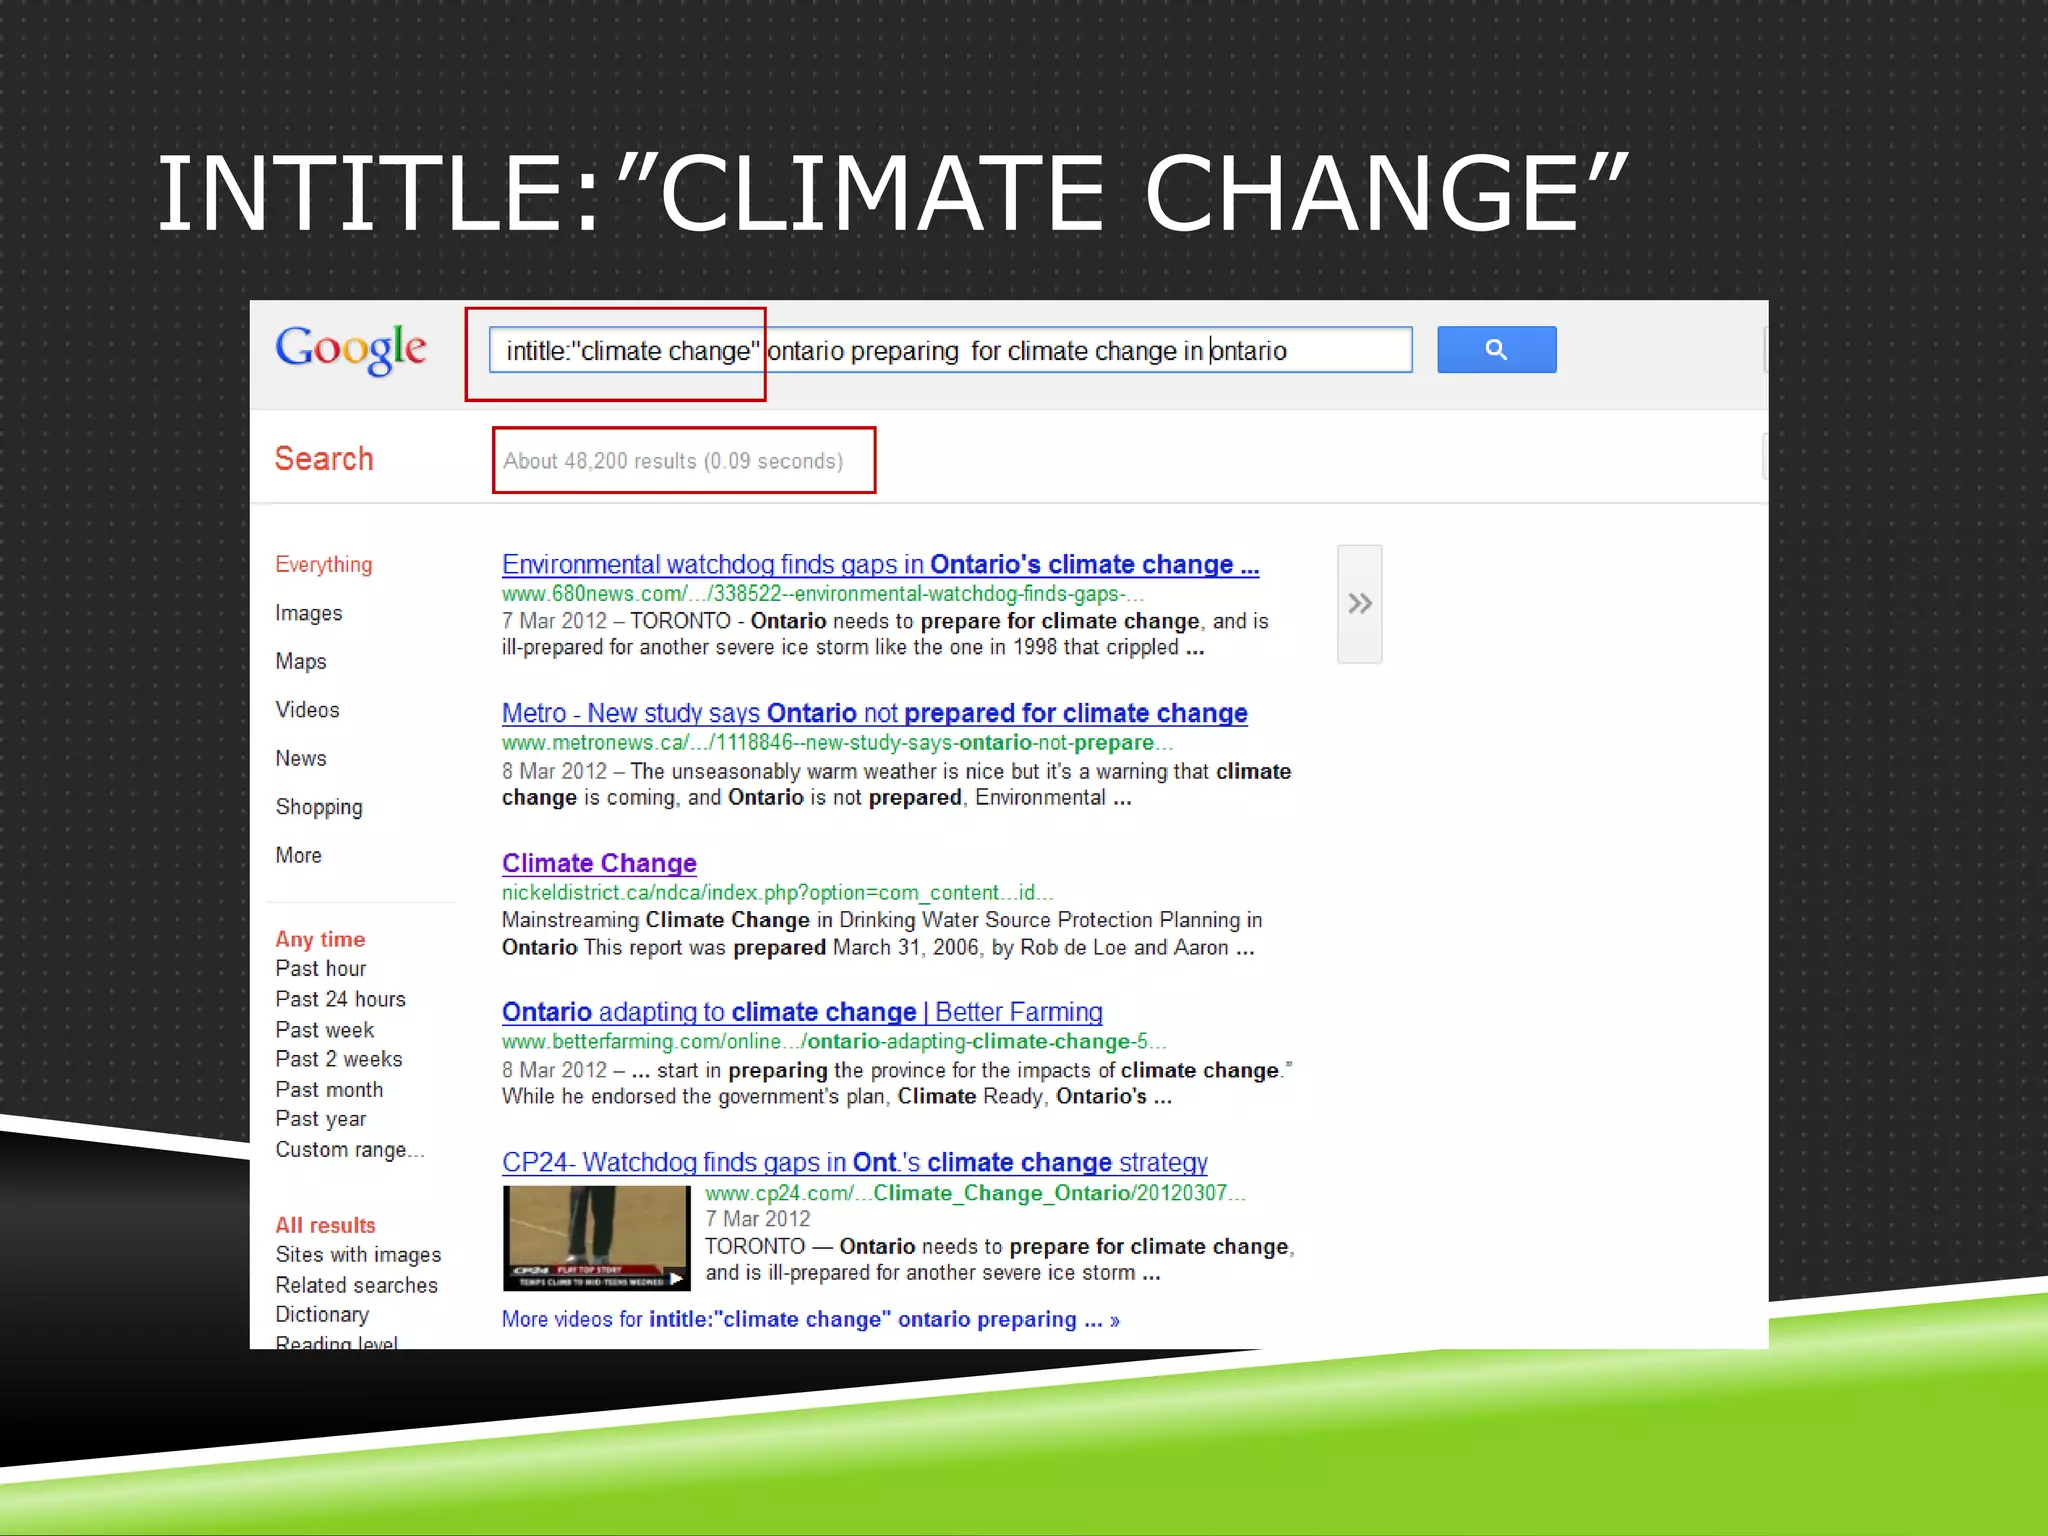2048x1536 pixels.
Task: Filter results to Past 24 hours
Action: click(x=340, y=1000)
